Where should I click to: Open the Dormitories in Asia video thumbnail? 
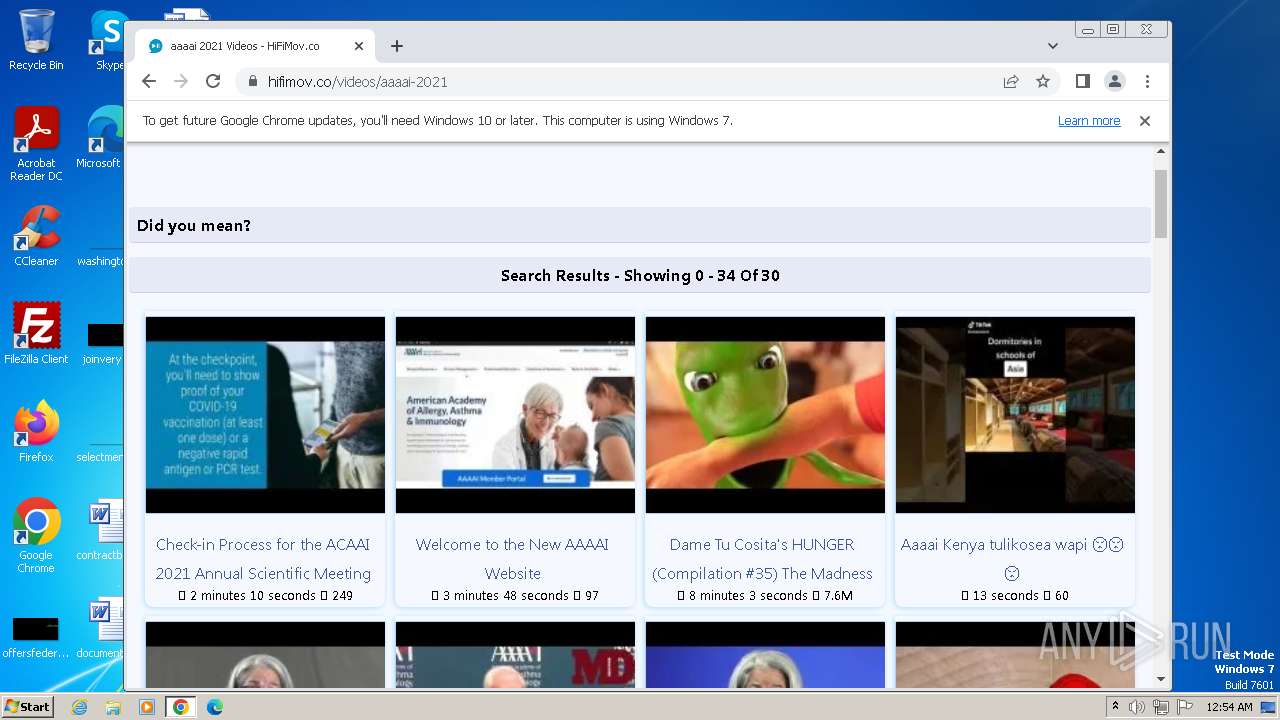pyautogui.click(x=1015, y=415)
